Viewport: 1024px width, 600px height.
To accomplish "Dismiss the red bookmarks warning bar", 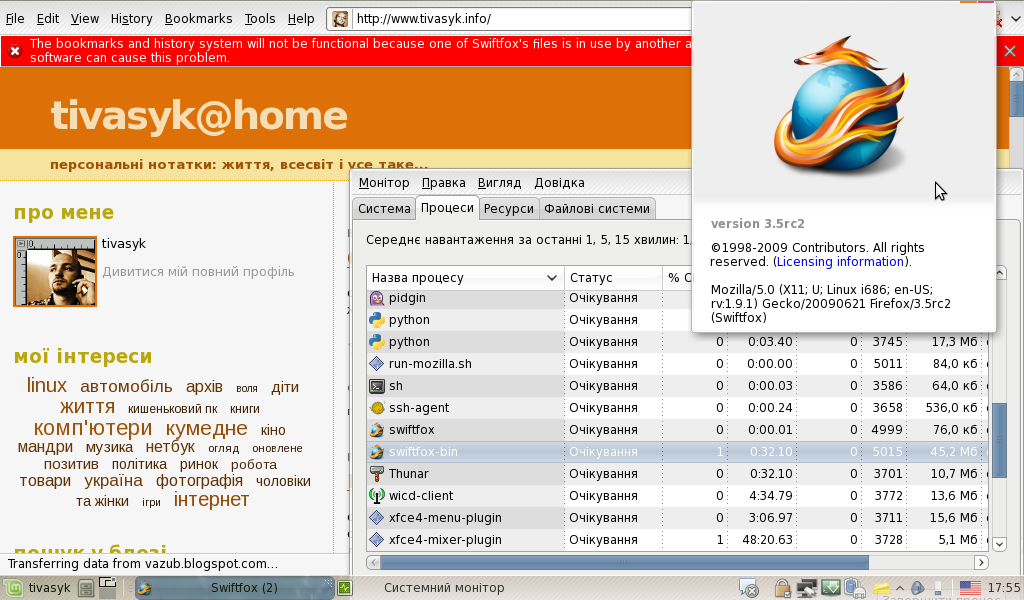I will 1010,51.
